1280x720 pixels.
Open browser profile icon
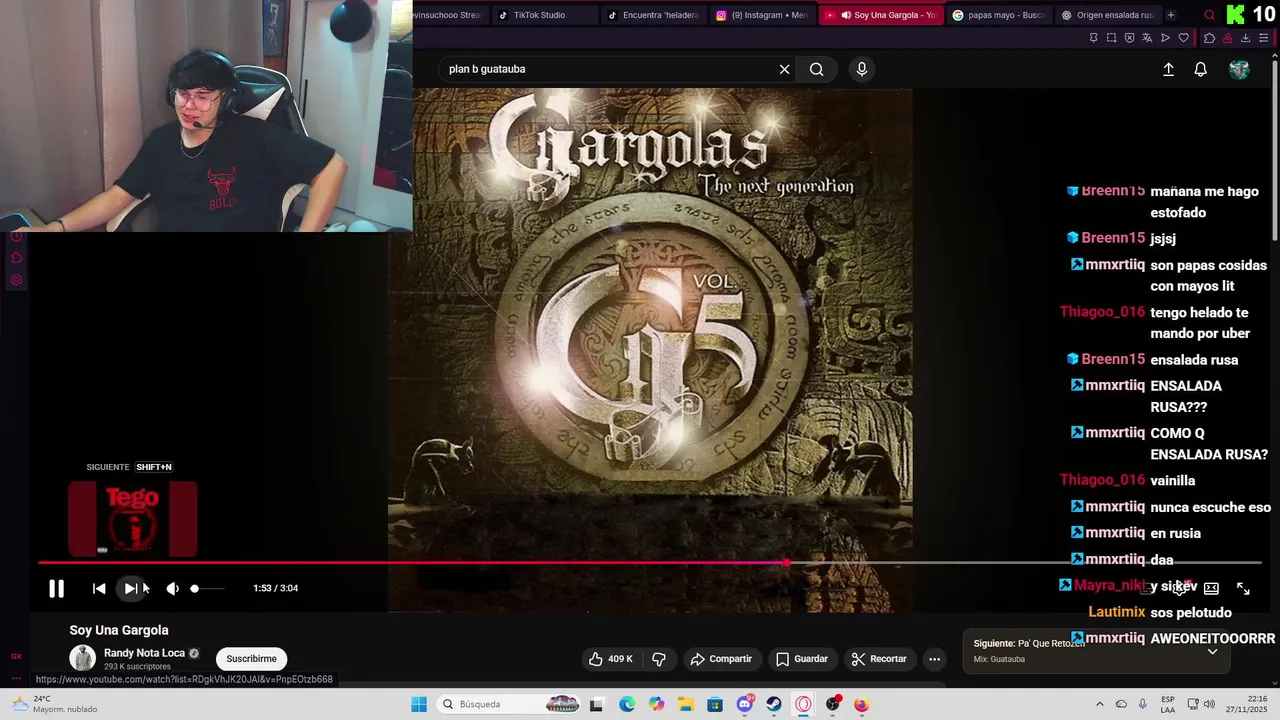pyautogui.click(x=1227, y=38)
